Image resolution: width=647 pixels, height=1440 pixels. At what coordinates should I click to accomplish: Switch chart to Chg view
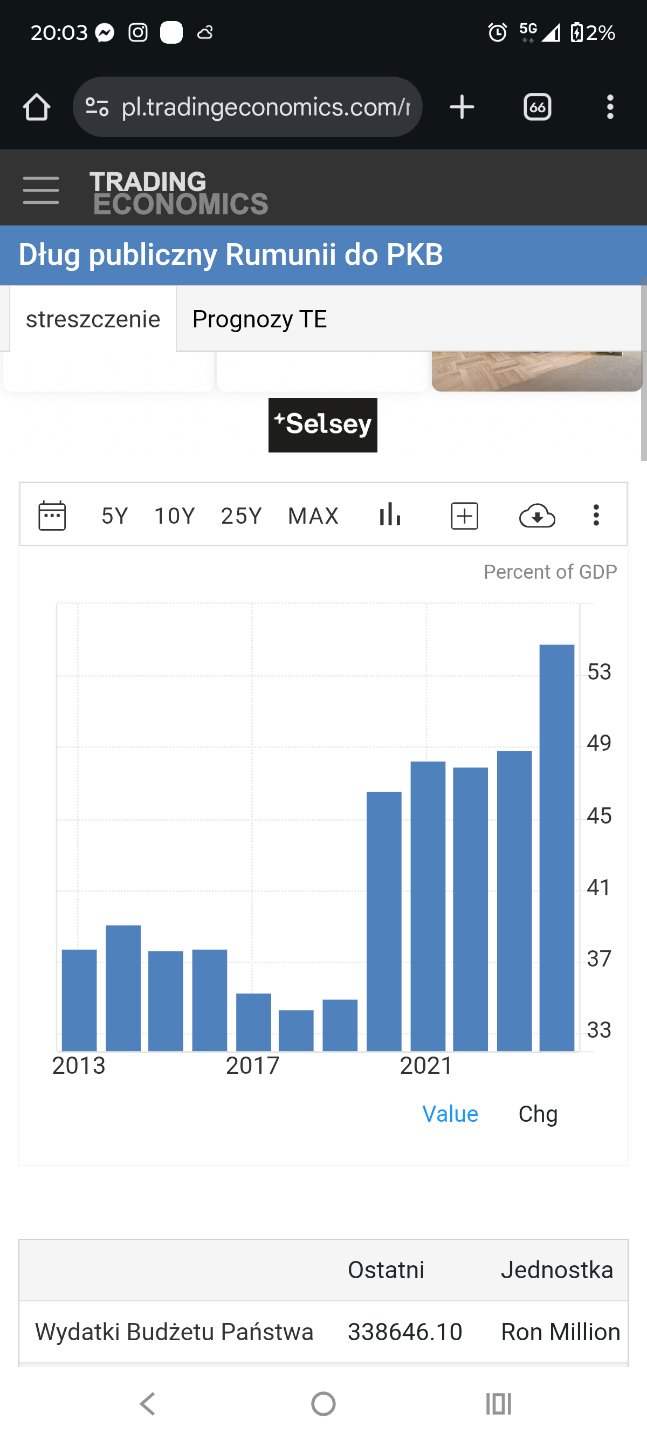[x=538, y=1114]
